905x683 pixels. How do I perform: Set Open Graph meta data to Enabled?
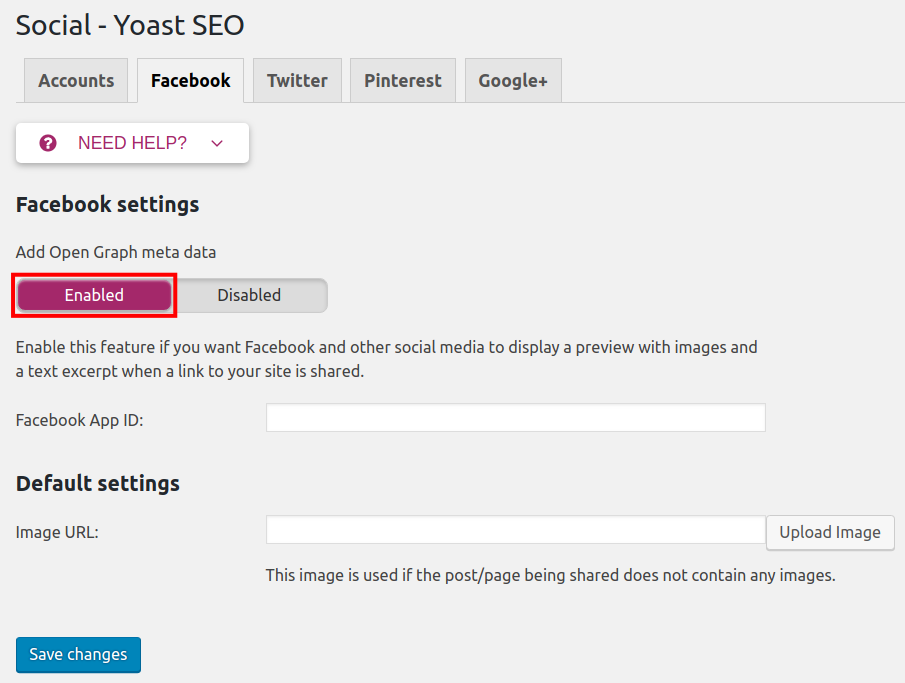click(x=94, y=295)
